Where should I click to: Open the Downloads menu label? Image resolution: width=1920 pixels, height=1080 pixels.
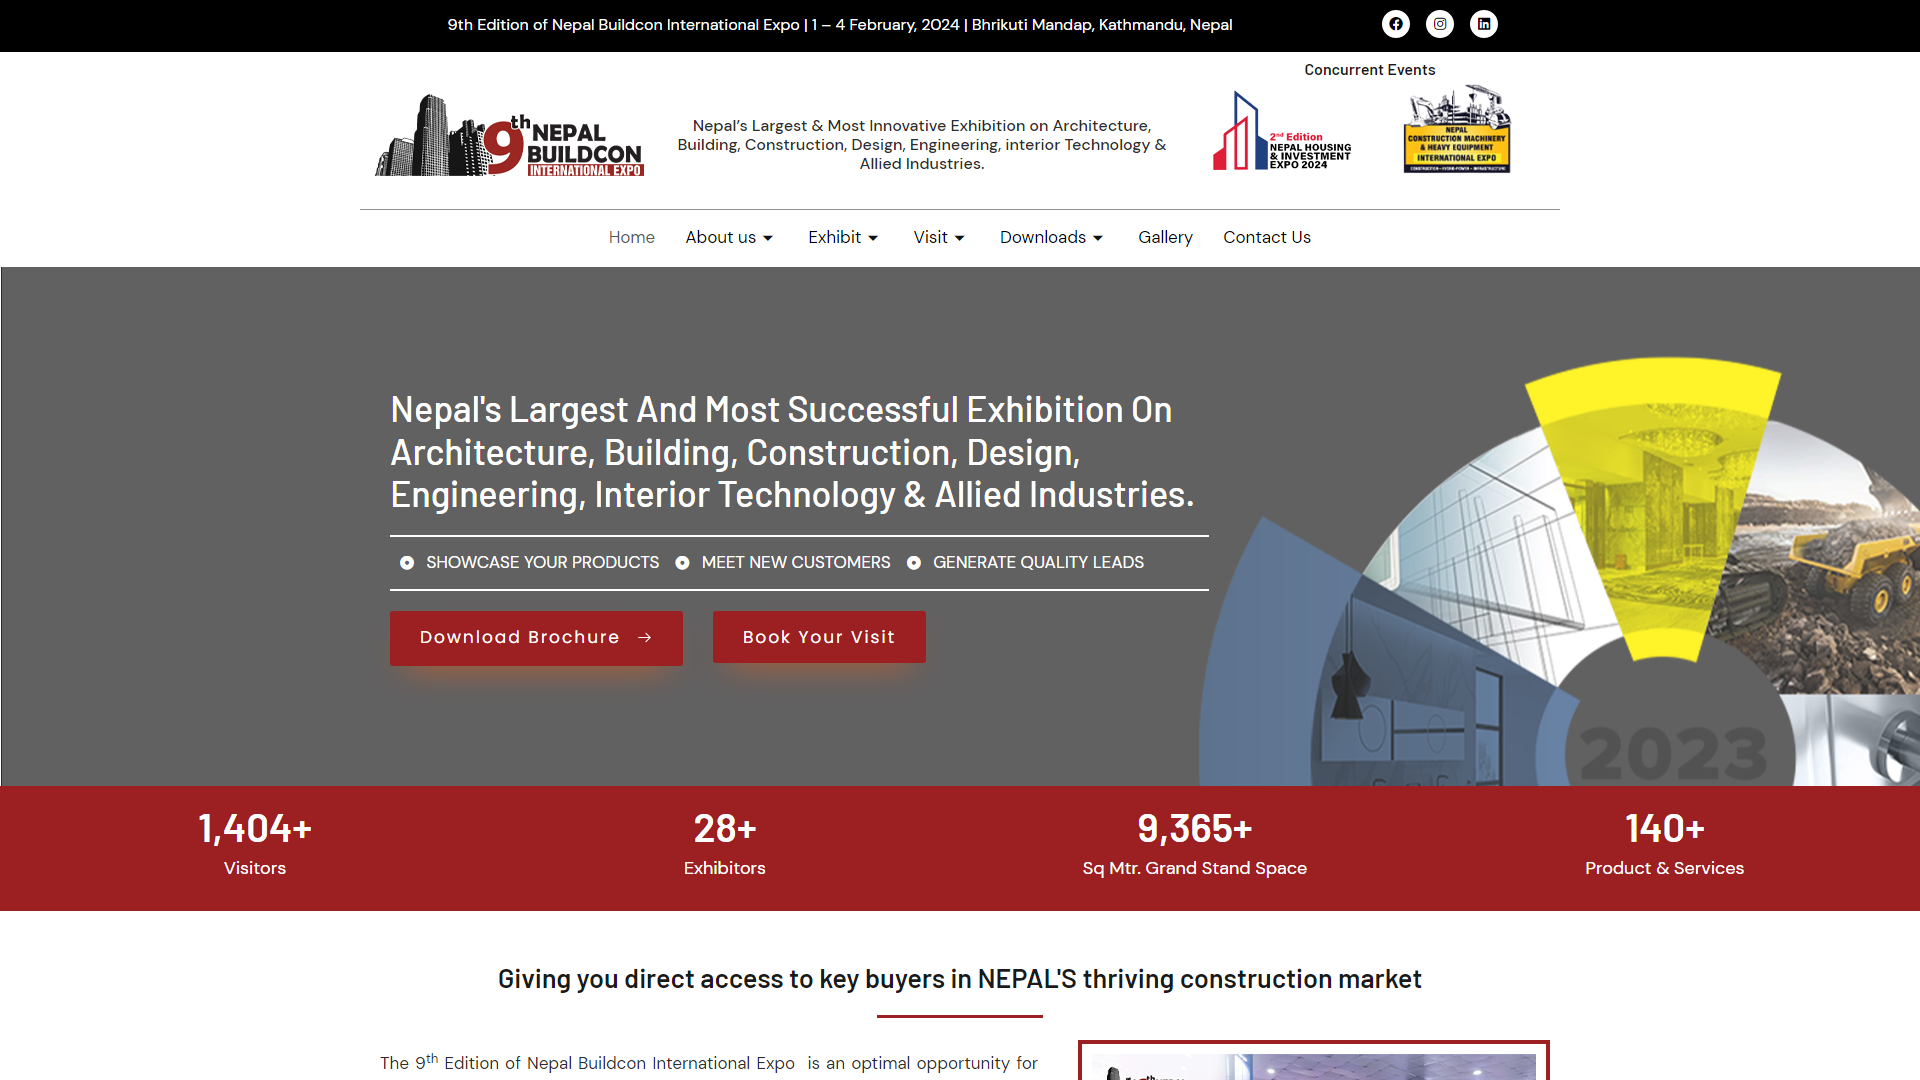[1043, 237]
